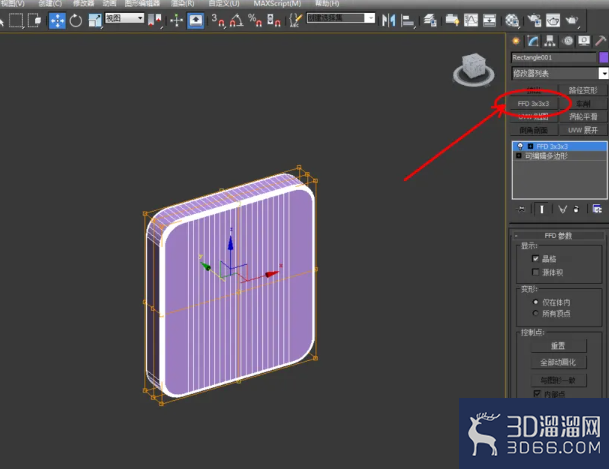Toggle the 内部点 checkbox
609x469 pixels.
click(537, 394)
